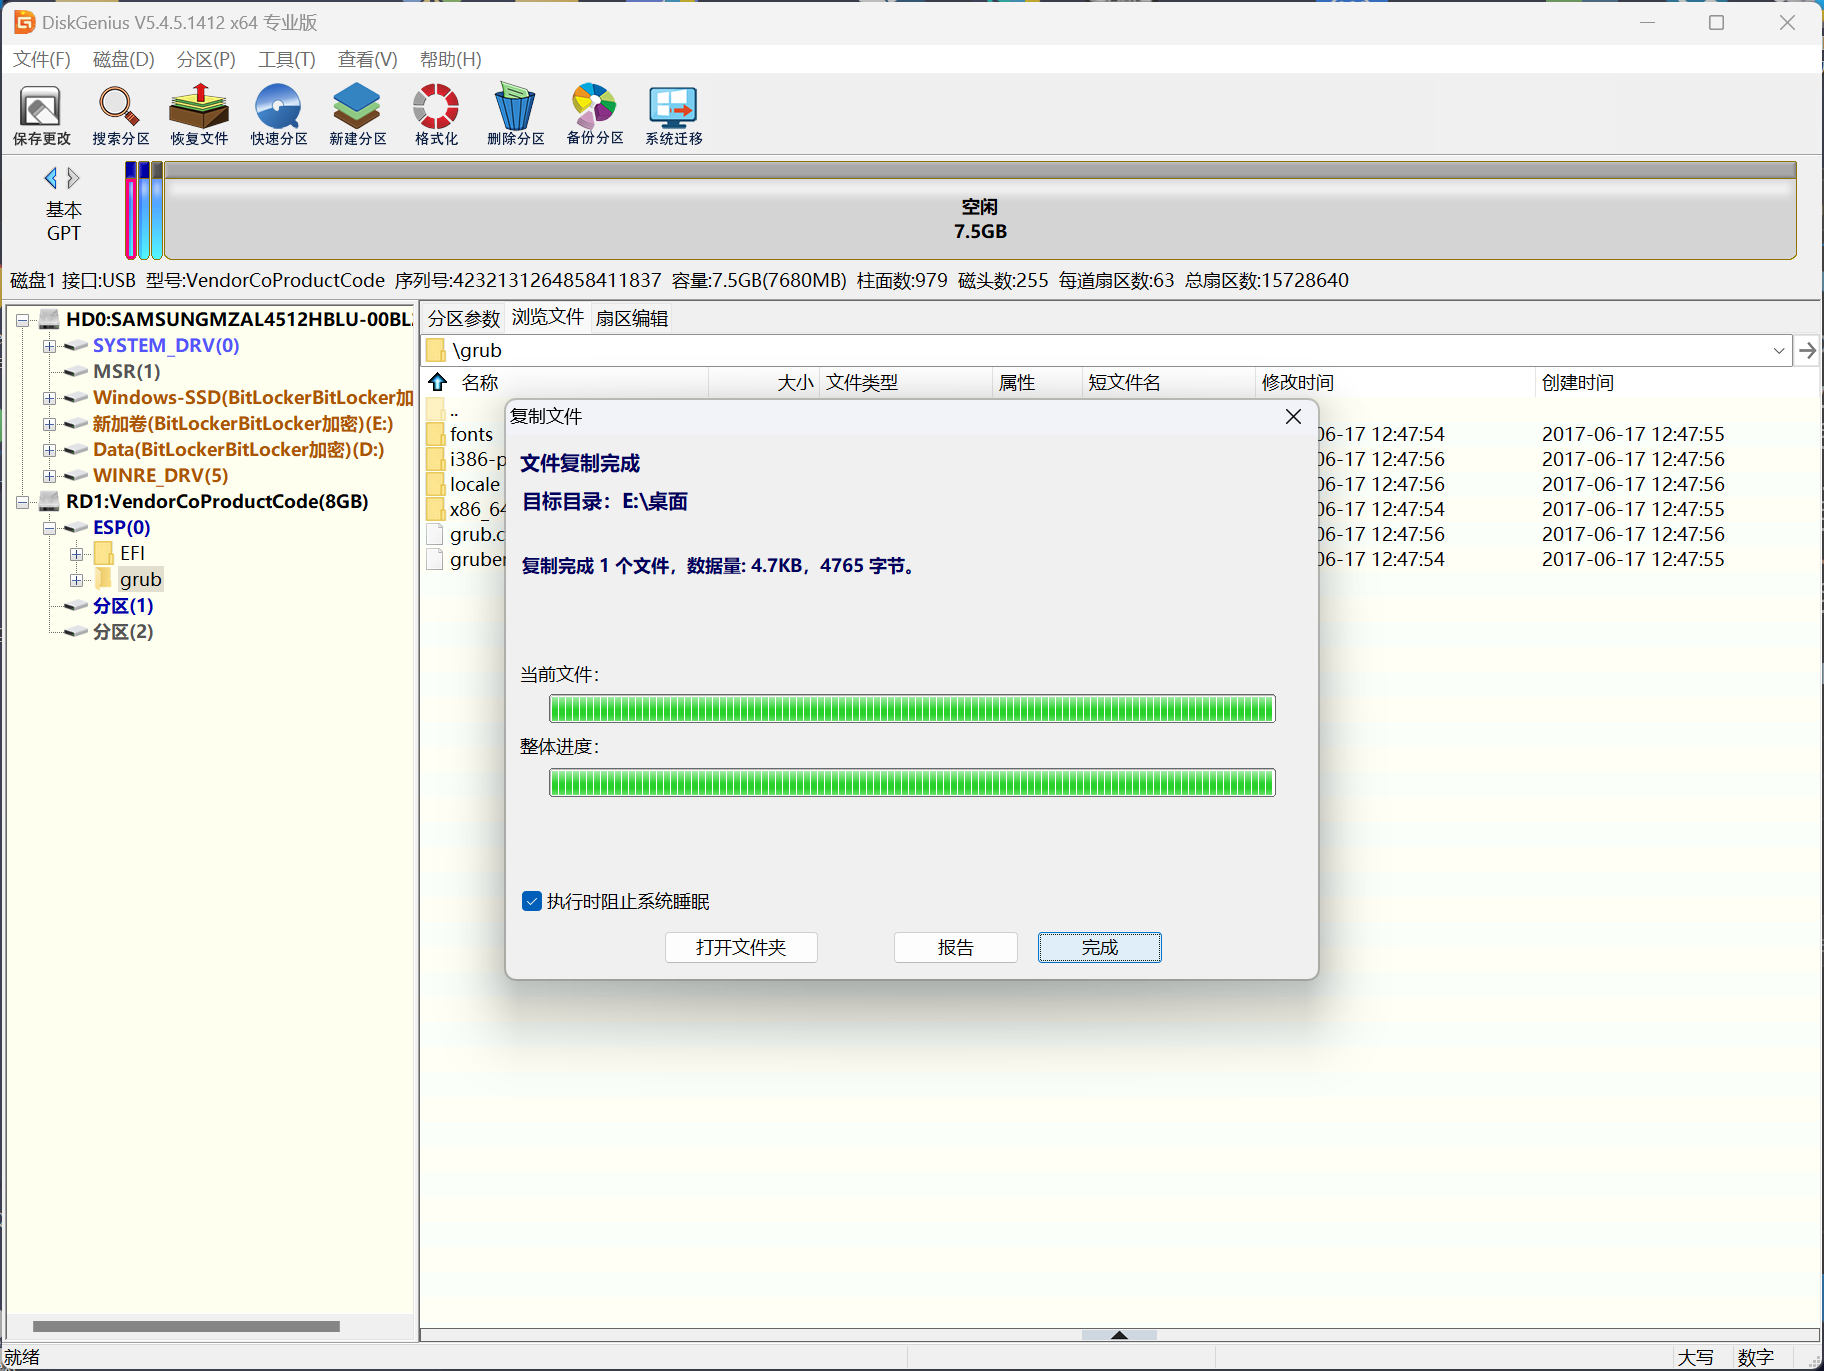Click the DiskGenius app logo in title bar
The image size is (1824, 1371).
pos(24,22)
